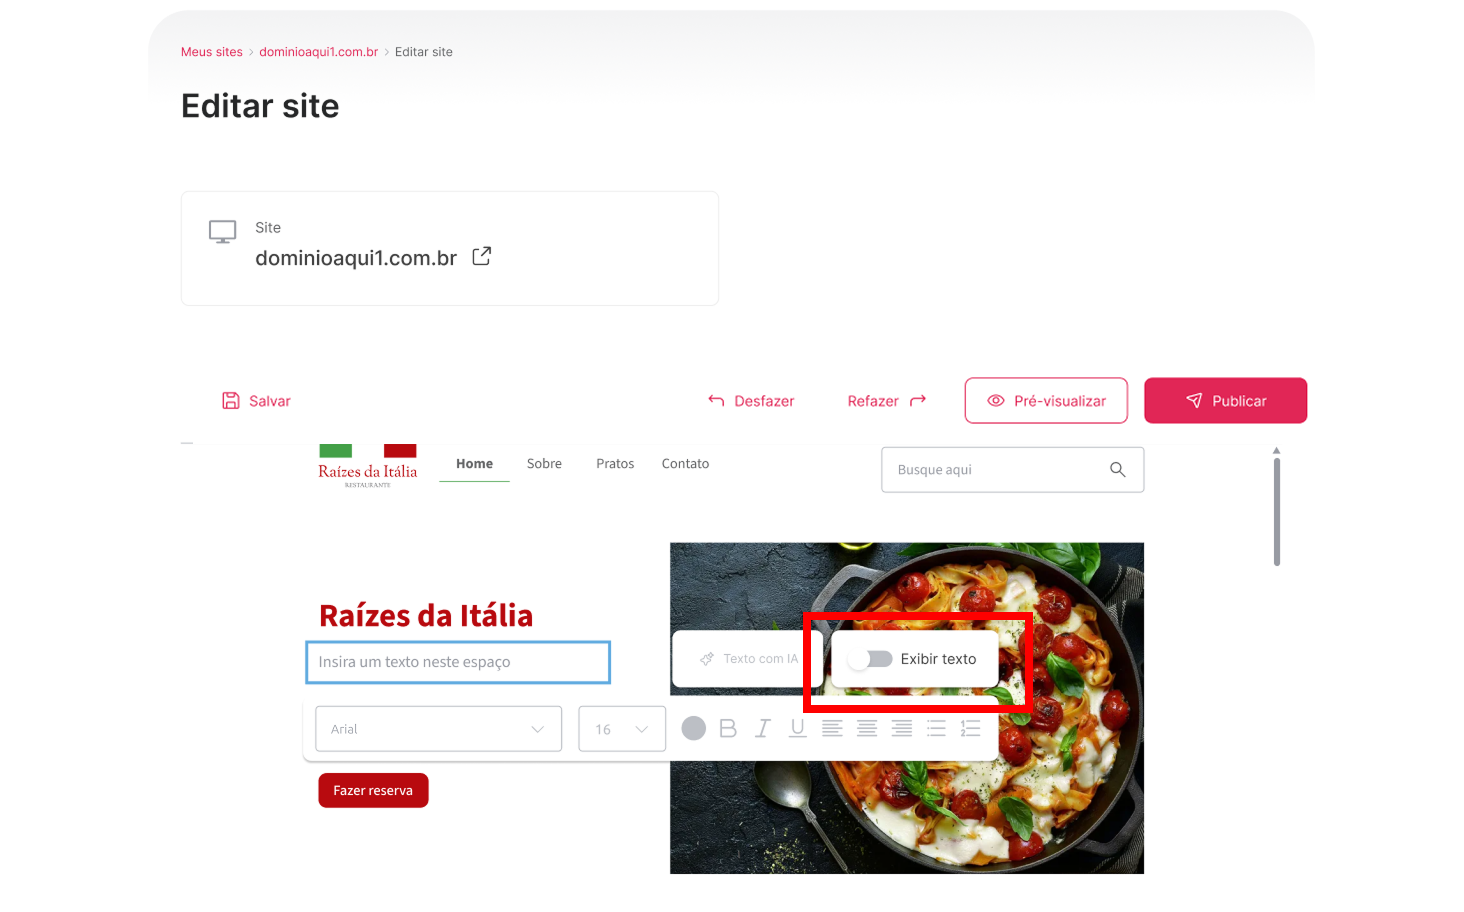Open the Pré-visualizar preview
The height and width of the screenshot is (912, 1464).
[1046, 401]
